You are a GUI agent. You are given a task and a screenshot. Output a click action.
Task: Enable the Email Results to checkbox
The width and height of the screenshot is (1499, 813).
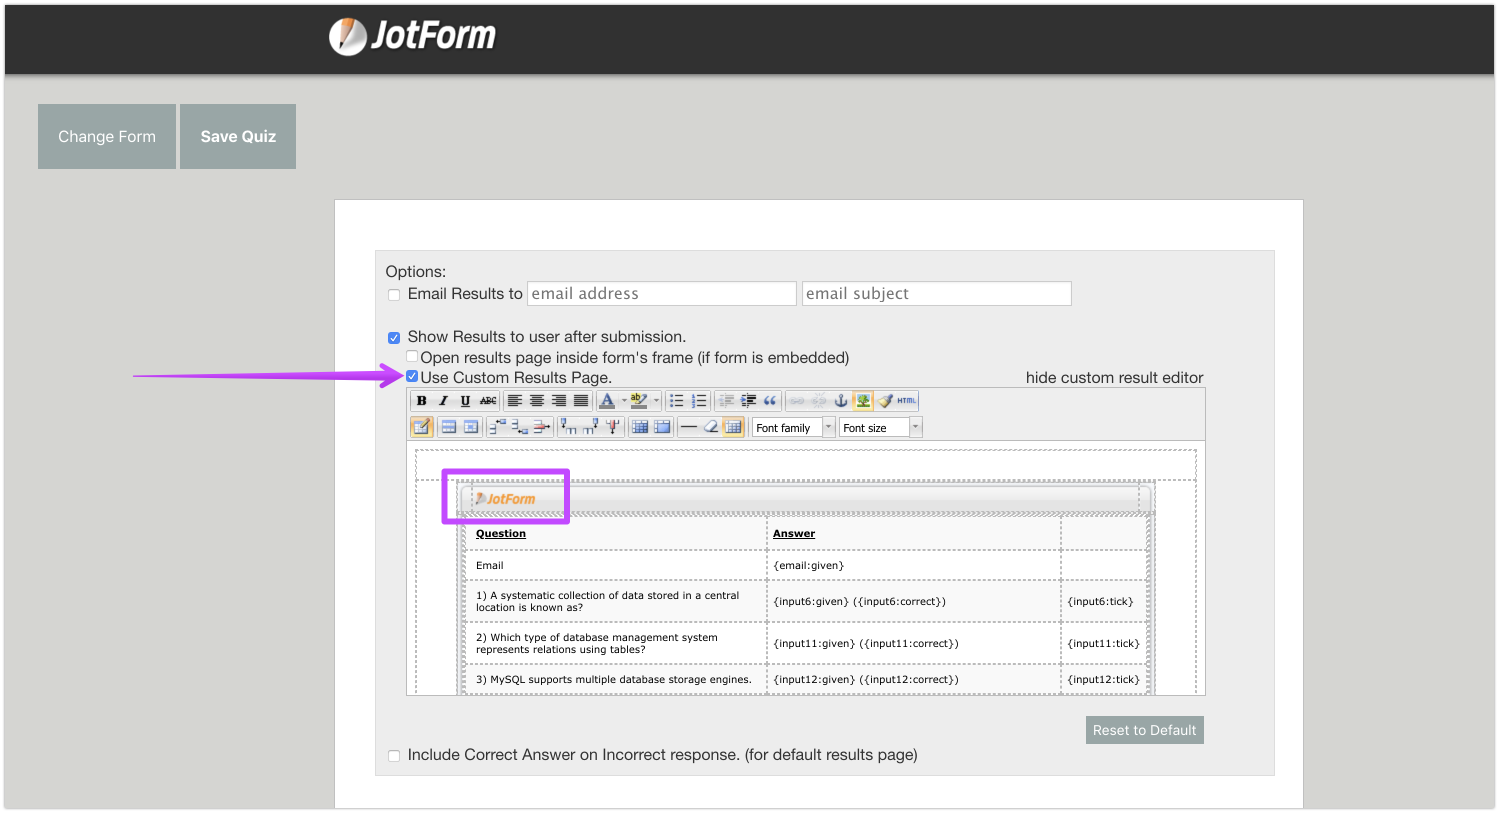394,295
